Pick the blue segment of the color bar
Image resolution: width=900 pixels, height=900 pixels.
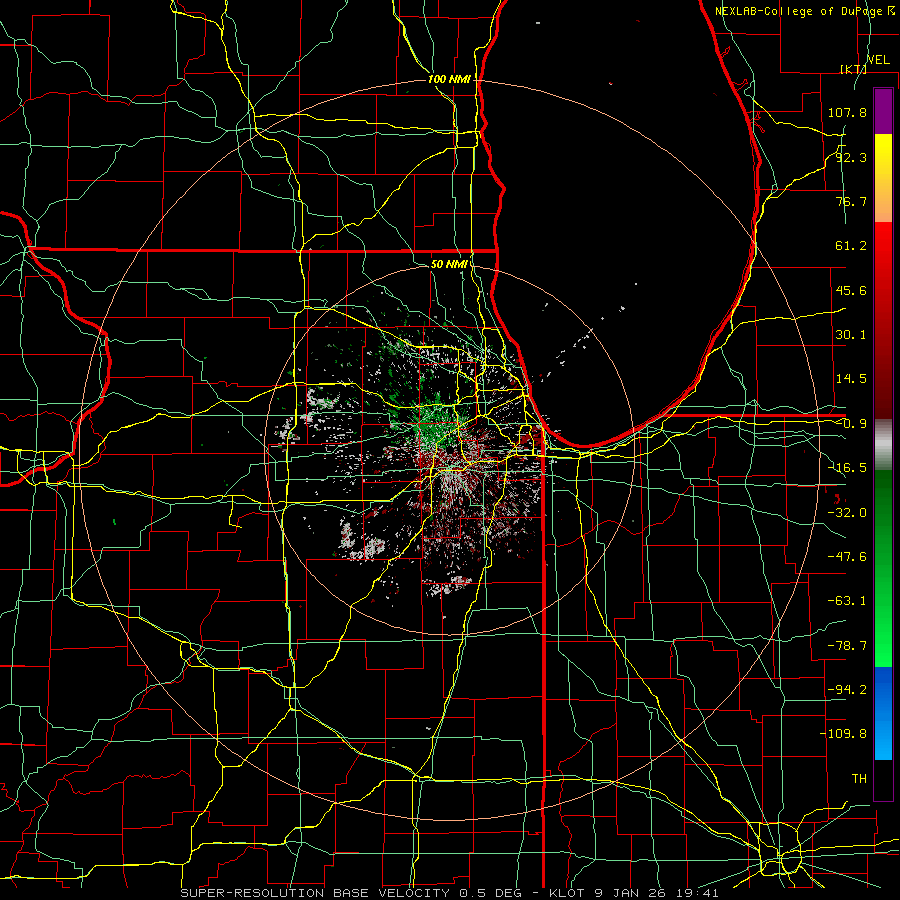pos(883,713)
